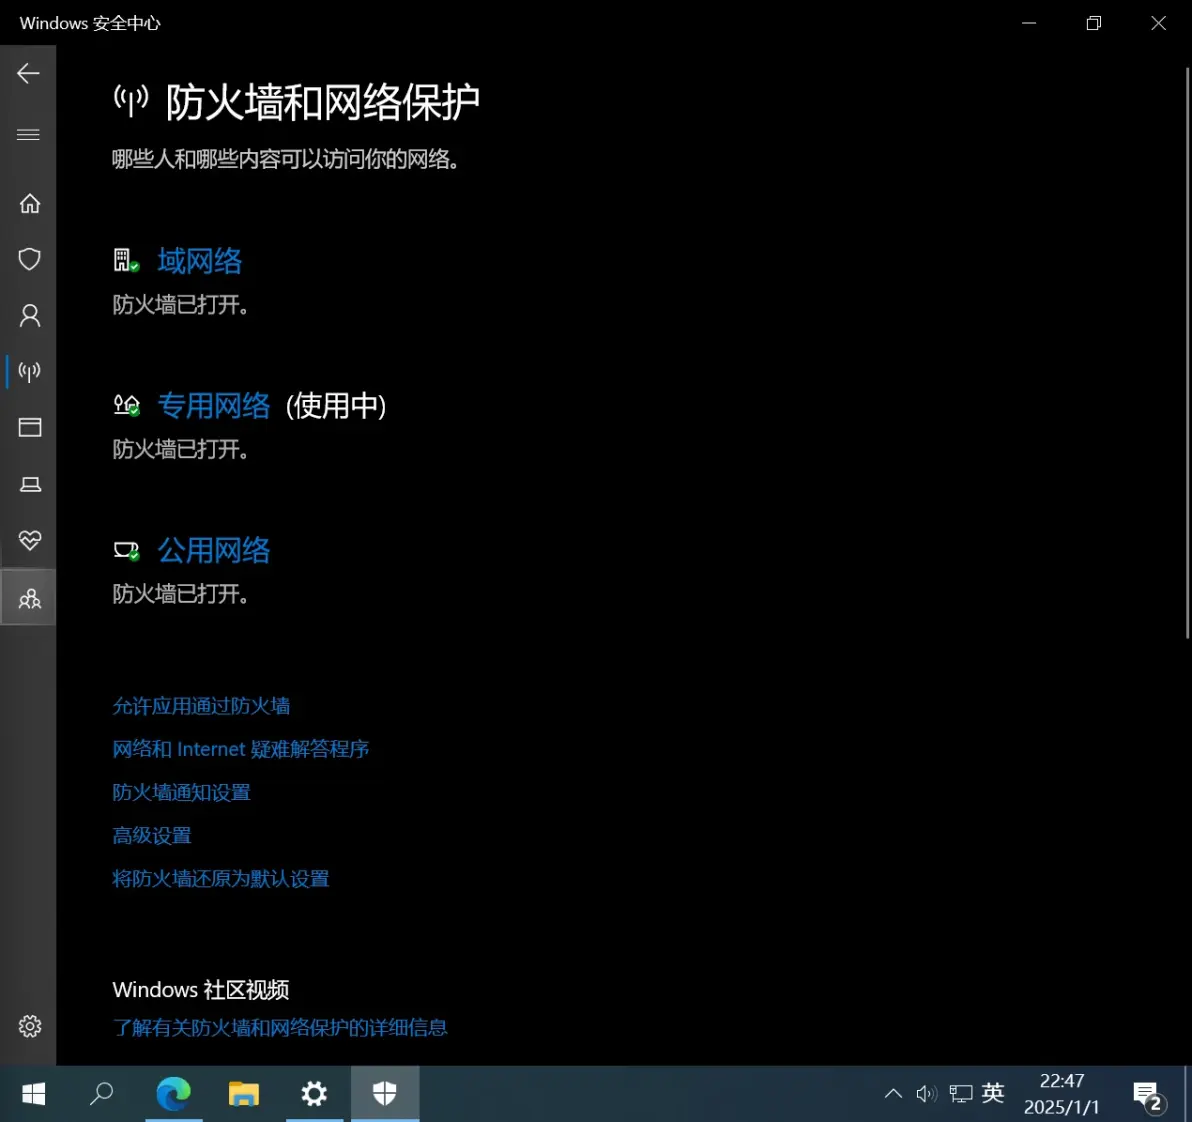1192x1122 pixels.
Task: Open volume control in system tray
Action: pyautogui.click(x=926, y=1094)
